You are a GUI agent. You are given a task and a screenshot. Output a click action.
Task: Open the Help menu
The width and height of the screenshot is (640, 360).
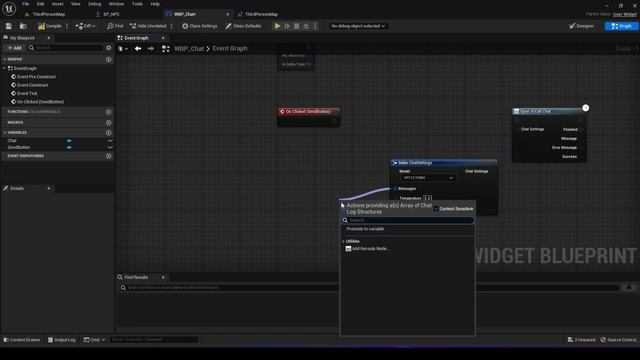coord(155,4)
